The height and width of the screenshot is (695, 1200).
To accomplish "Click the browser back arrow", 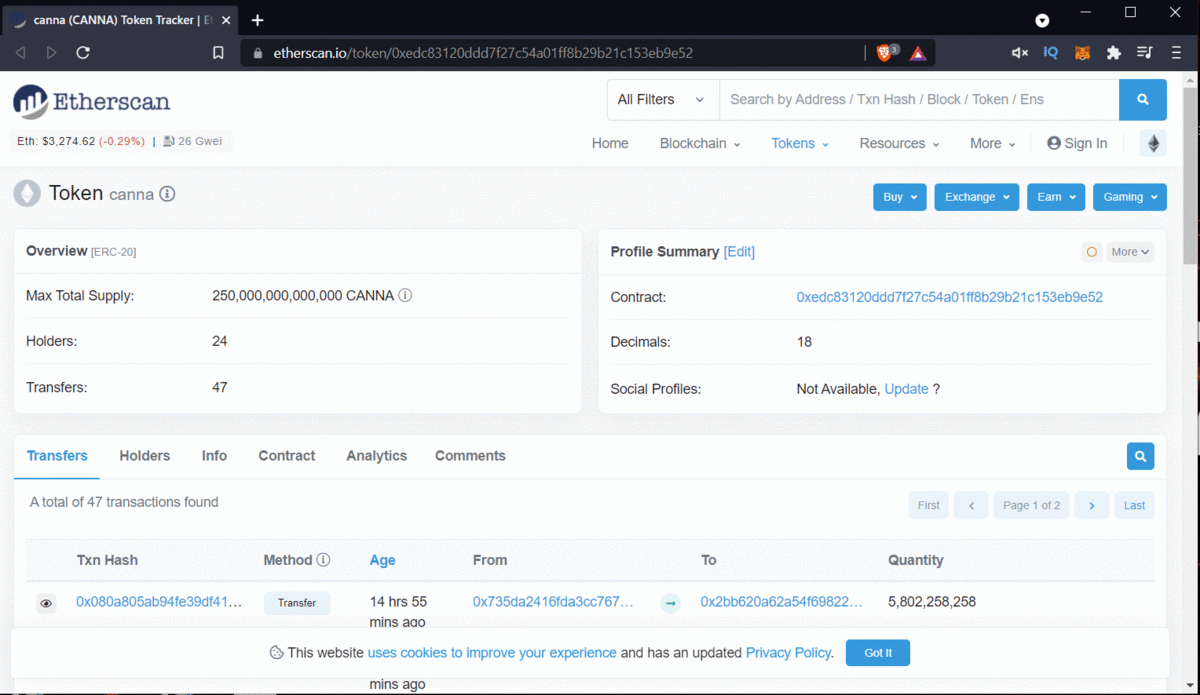I will [21, 53].
